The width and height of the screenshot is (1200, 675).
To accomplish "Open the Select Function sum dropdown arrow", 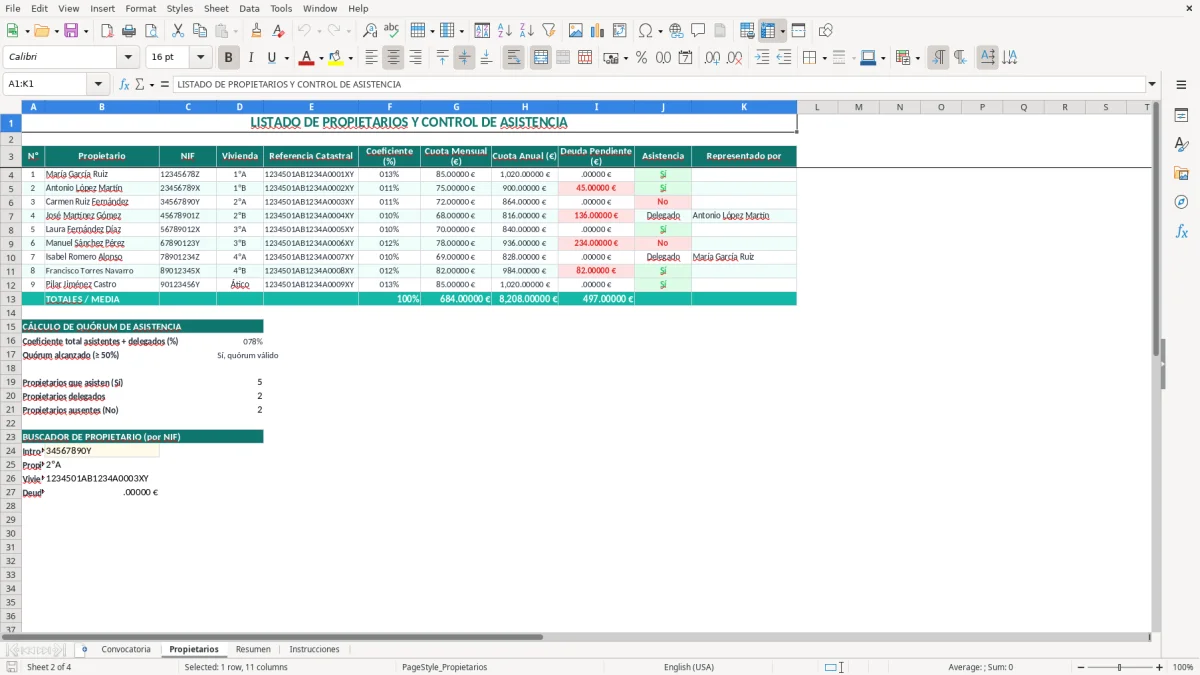I will click(152, 84).
